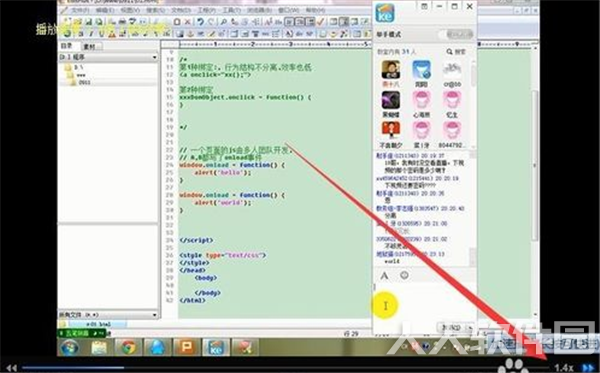Click the green screen recorder widget
Viewport: 600px width, 373px height.
click(82, 333)
